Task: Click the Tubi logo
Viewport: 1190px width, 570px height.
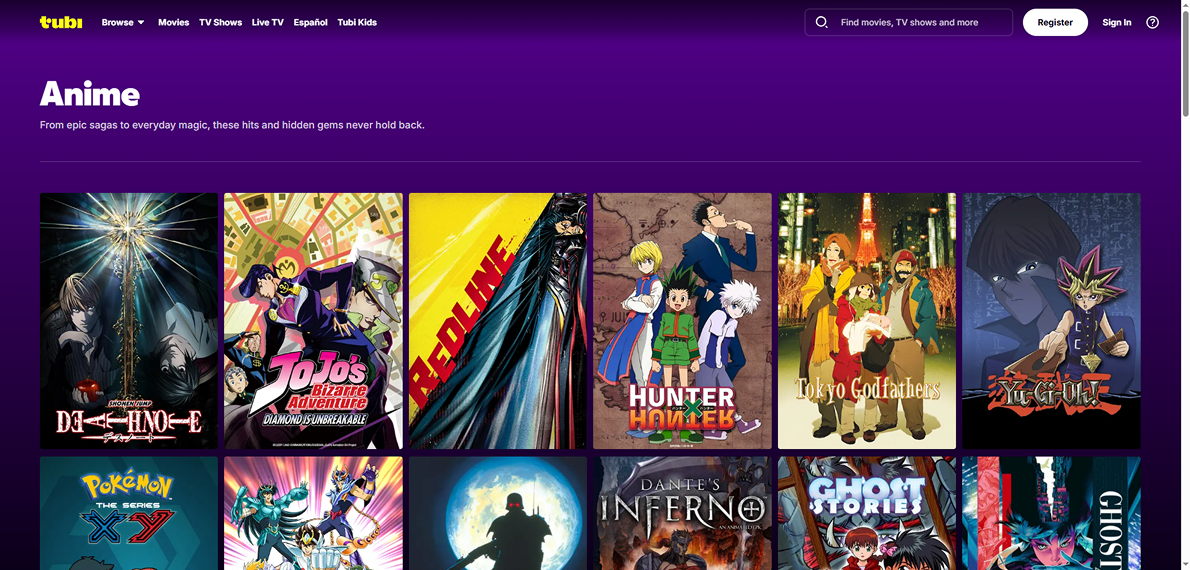Action: coord(61,22)
